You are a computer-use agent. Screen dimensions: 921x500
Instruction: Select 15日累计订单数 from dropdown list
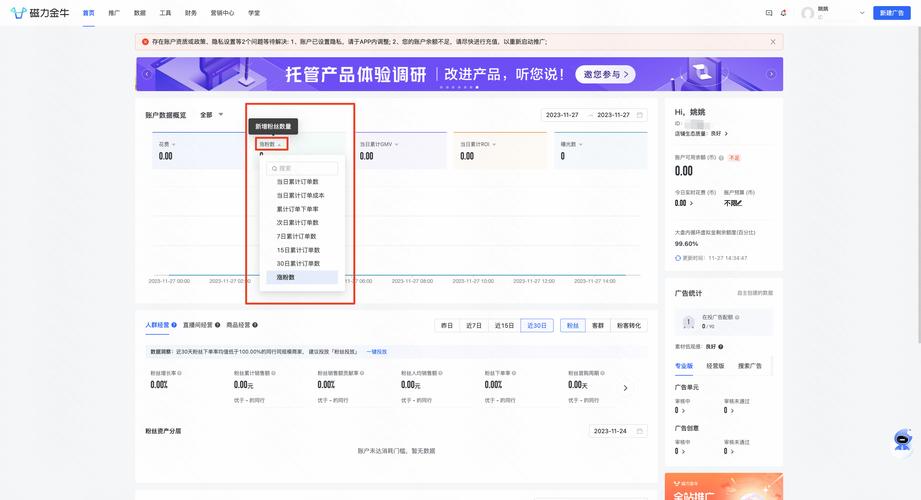click(x=302, y=250)
